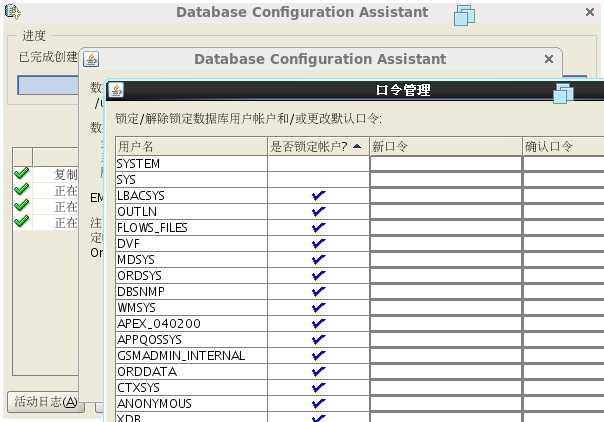Unlock the OUTLN account checkmark
Viewport: 604px width, 422px height.
click(319, 211)
